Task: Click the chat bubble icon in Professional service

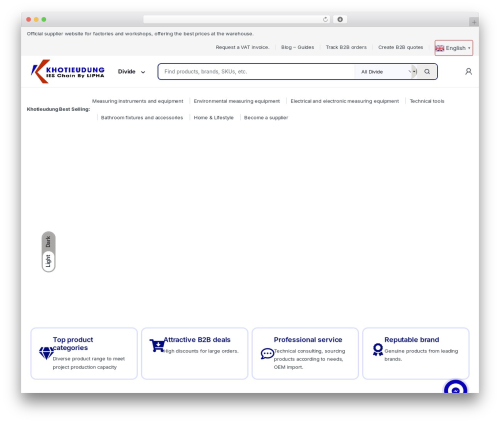Action: point(267,353)
